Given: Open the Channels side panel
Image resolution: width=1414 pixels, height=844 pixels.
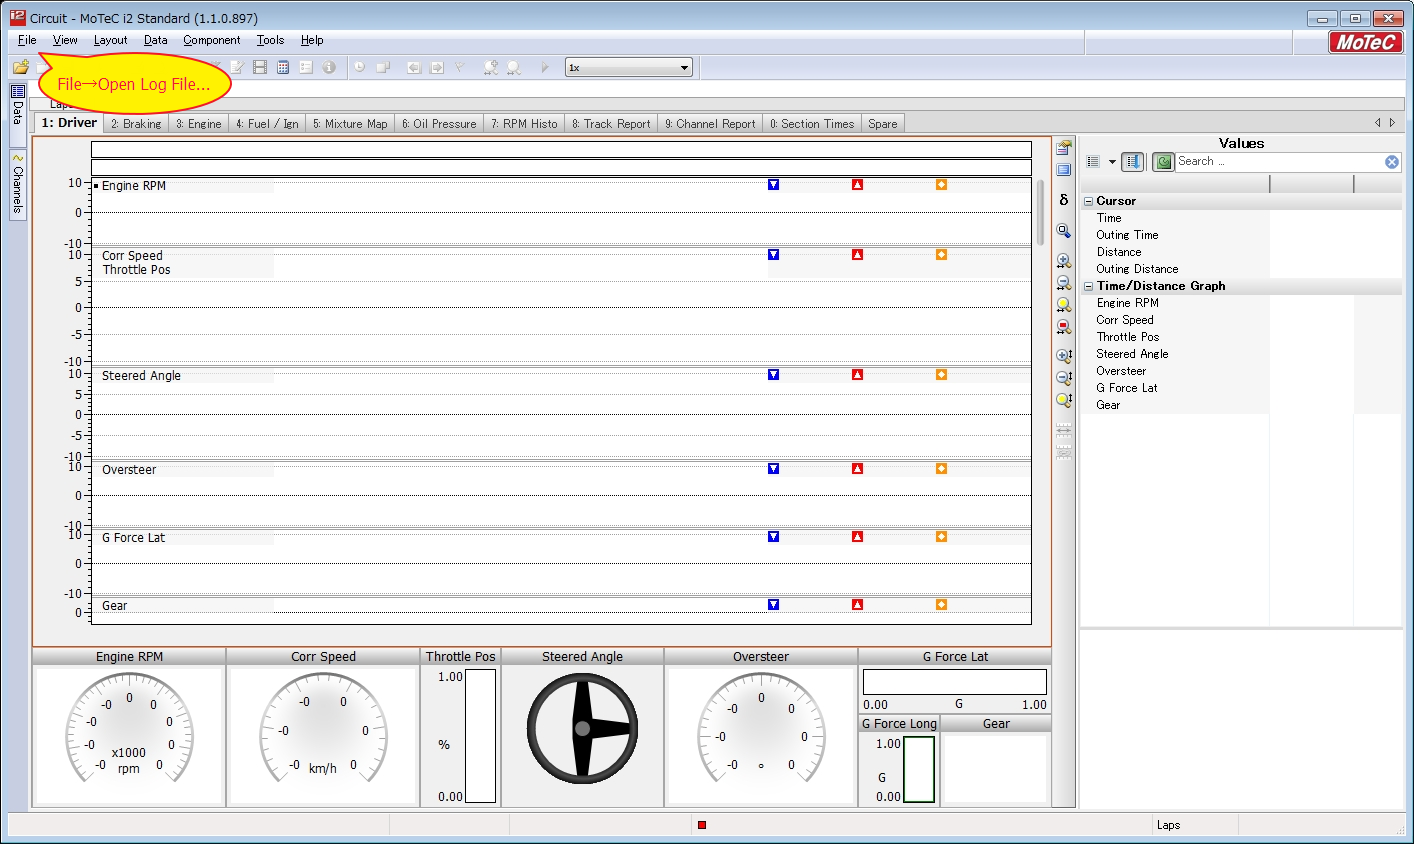Looking at the screenshot, I should point(17,183).
